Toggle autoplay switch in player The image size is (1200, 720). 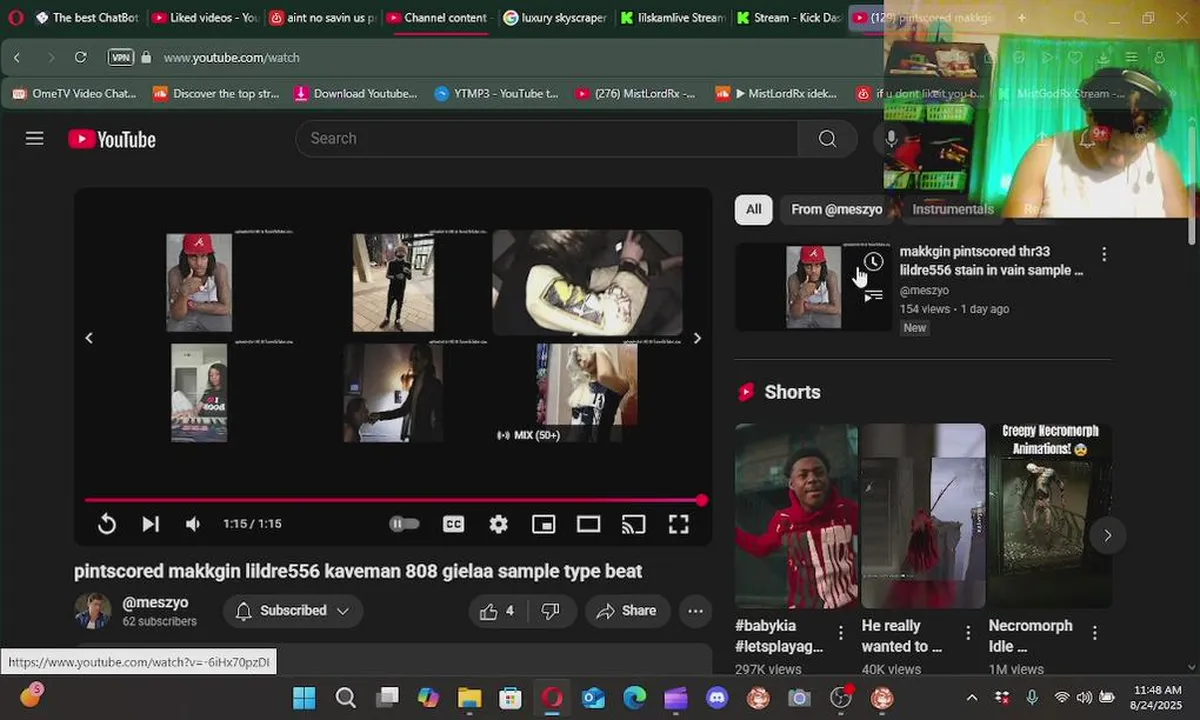pos(404,524)
